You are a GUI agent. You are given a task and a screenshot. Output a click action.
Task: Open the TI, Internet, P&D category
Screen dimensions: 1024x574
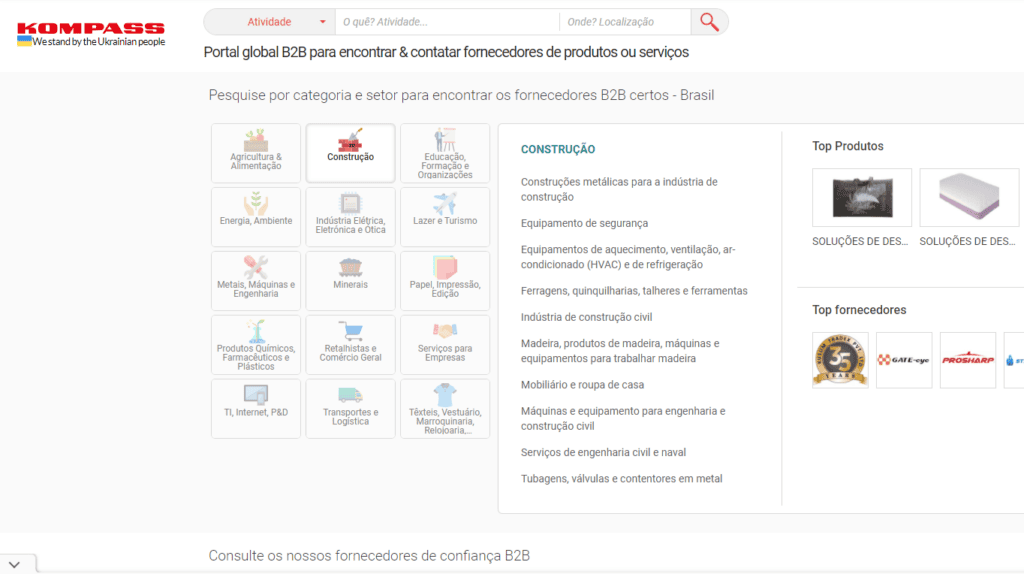(x=256, y=409)
